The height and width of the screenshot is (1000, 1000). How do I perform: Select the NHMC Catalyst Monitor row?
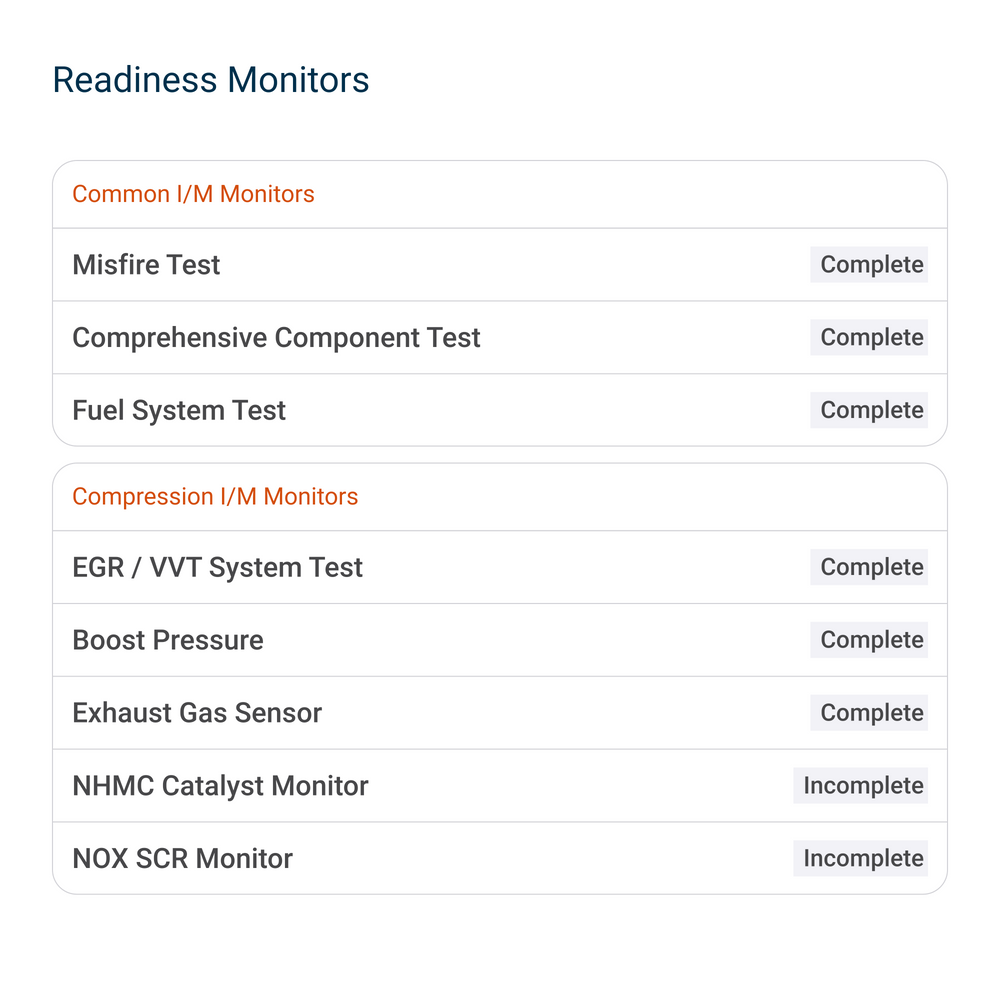point(500,785)
